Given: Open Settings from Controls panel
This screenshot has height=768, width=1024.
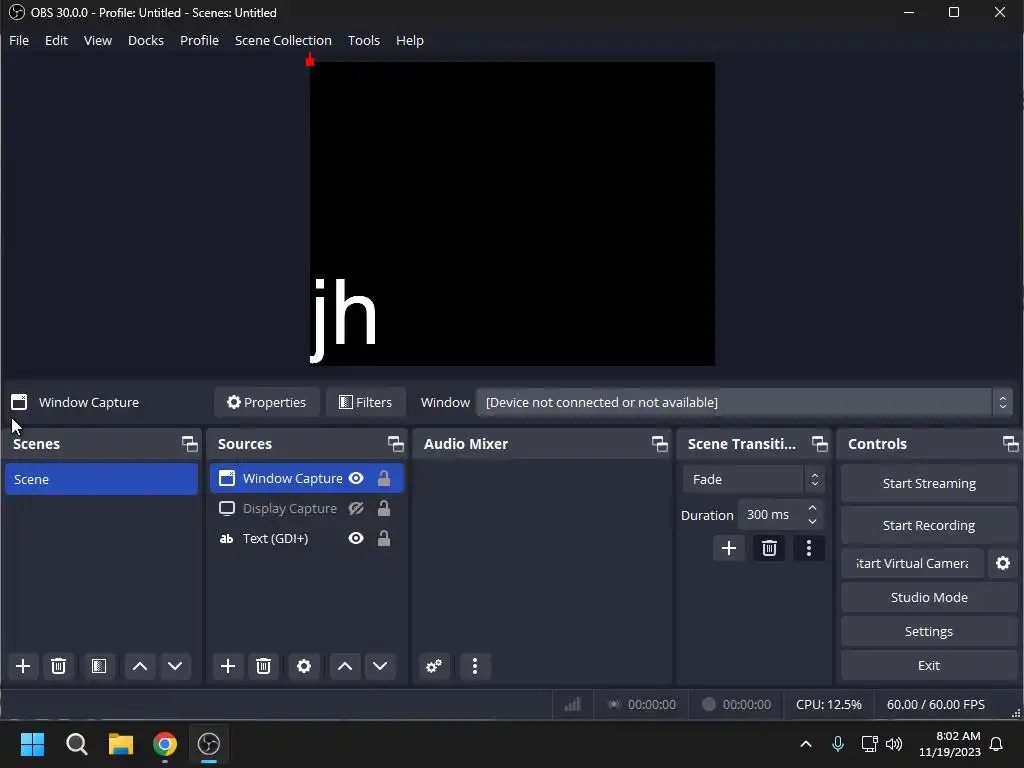Looking at the screenshot, I should (929, 631).
